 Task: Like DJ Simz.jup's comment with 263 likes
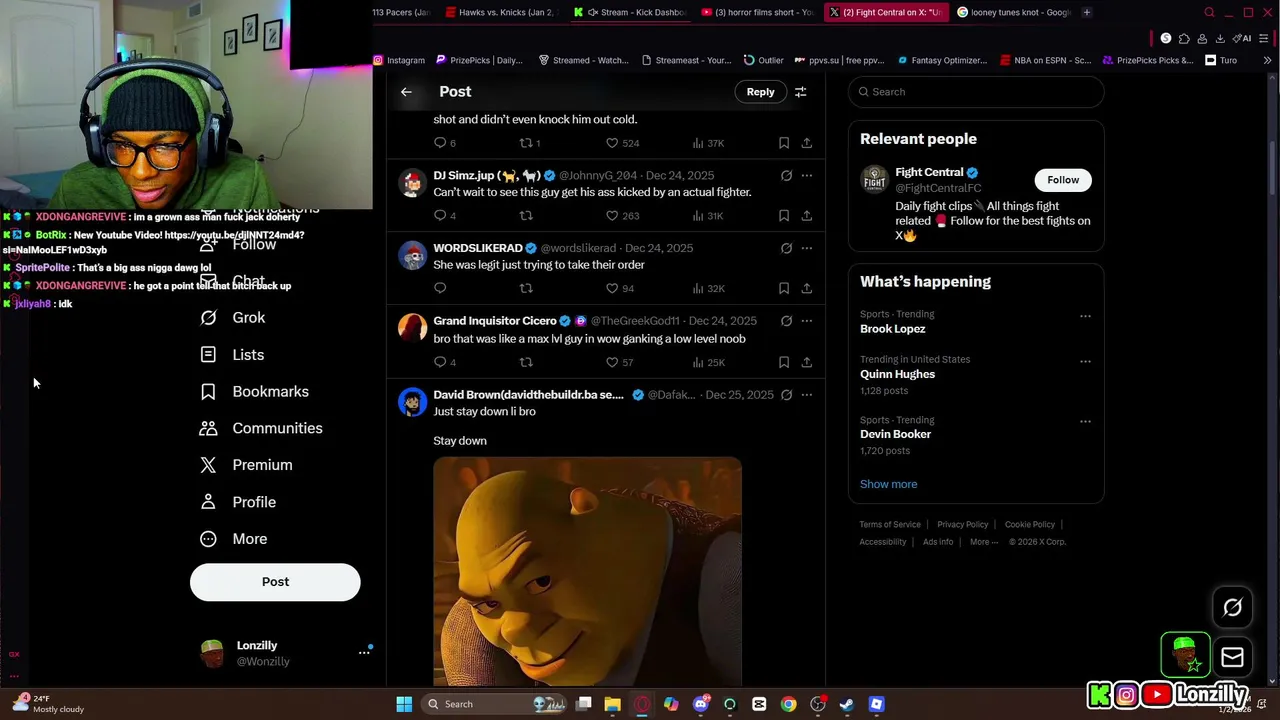click(x=622, y=216)
